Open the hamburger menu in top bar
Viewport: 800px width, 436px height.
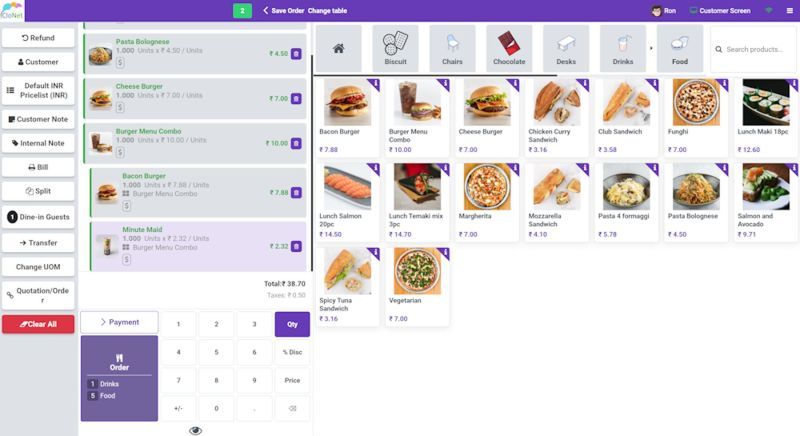(x=789, y=11)
